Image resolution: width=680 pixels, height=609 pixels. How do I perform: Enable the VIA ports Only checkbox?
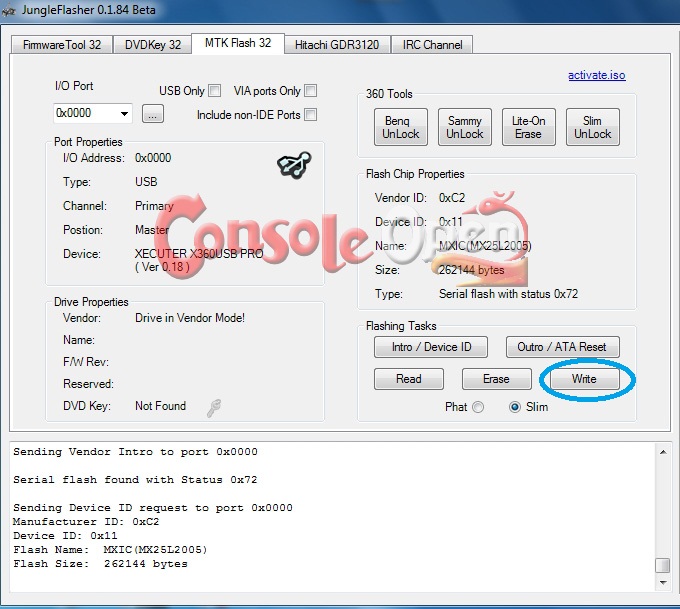pos(311,91)
